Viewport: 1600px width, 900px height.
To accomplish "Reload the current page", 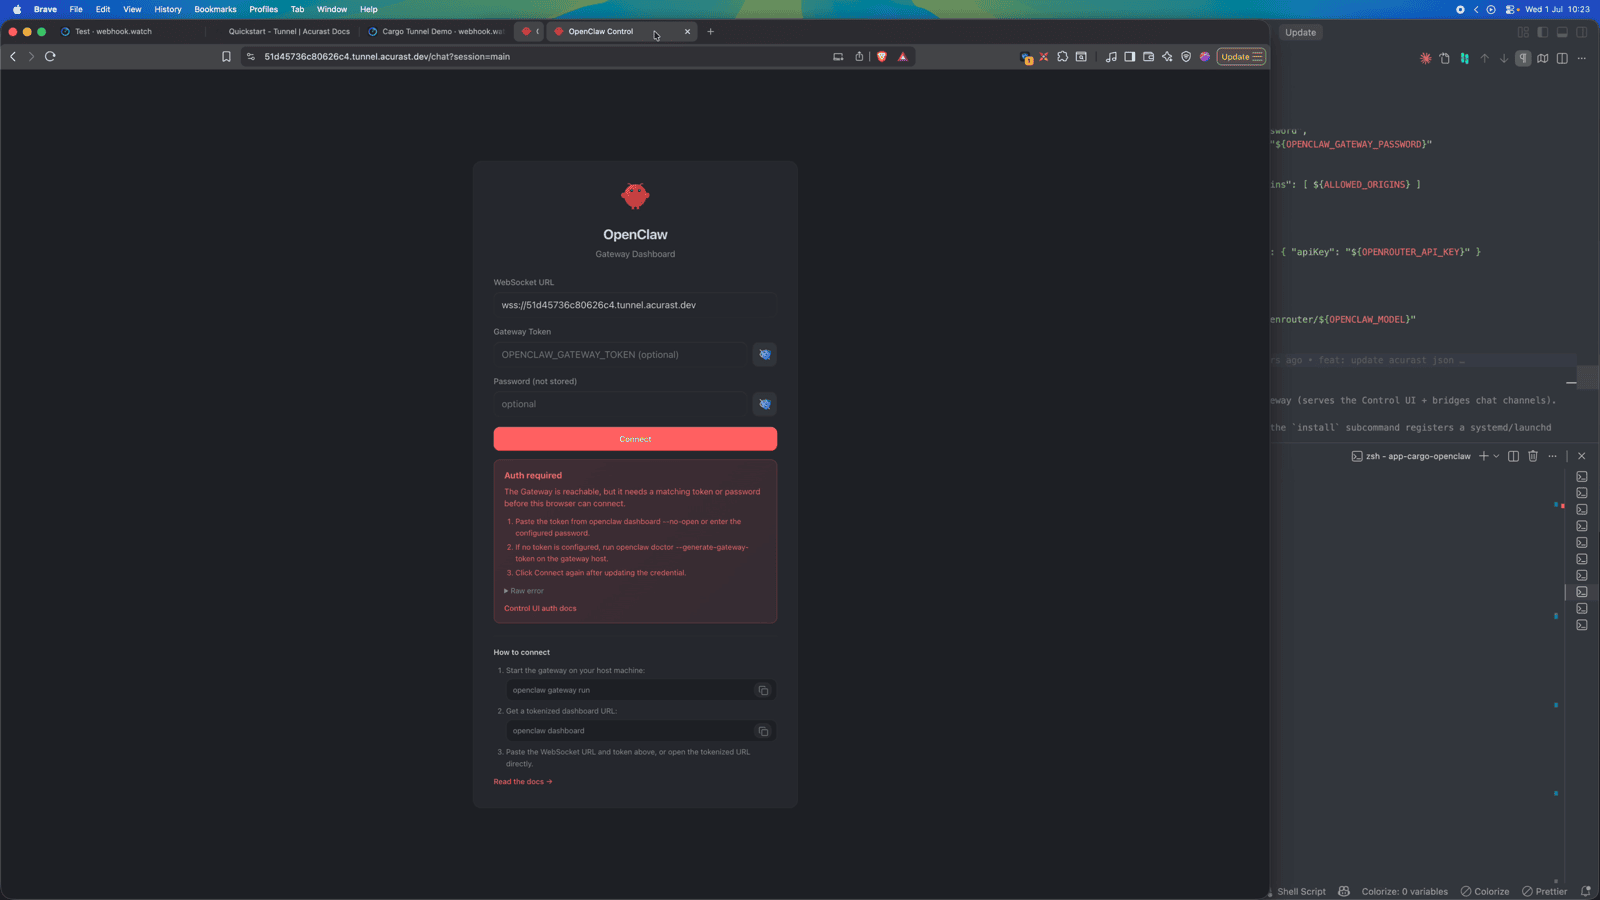I will pyautogui.click(x=50, y=57).
